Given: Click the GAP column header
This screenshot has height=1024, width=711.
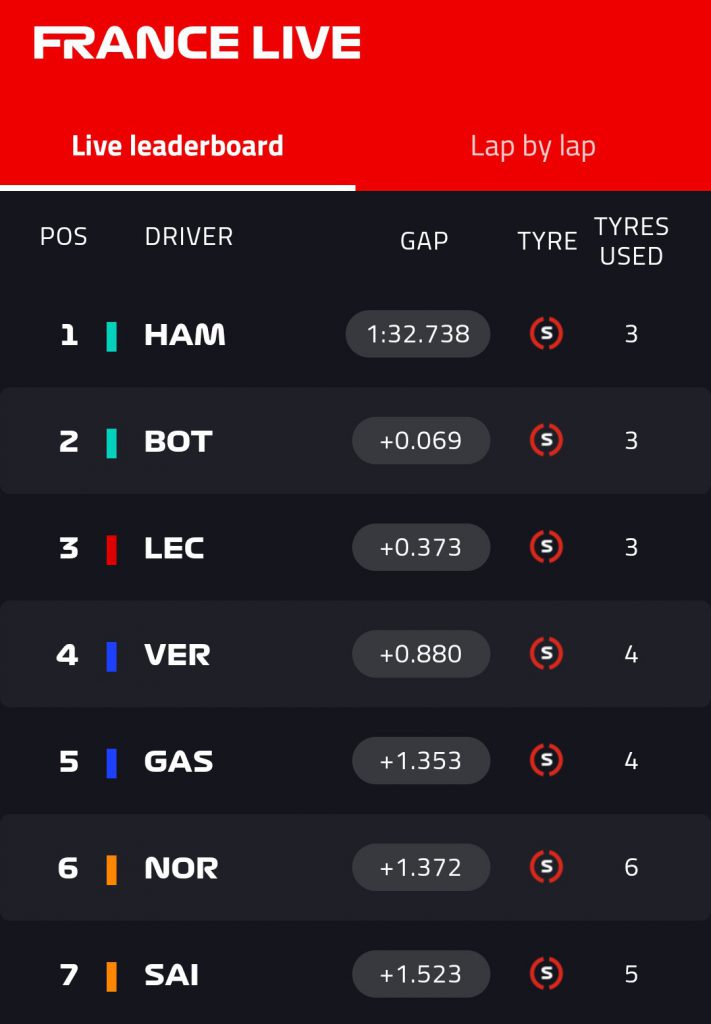Looking at the screenshot, I should click(x=424, y=241).
